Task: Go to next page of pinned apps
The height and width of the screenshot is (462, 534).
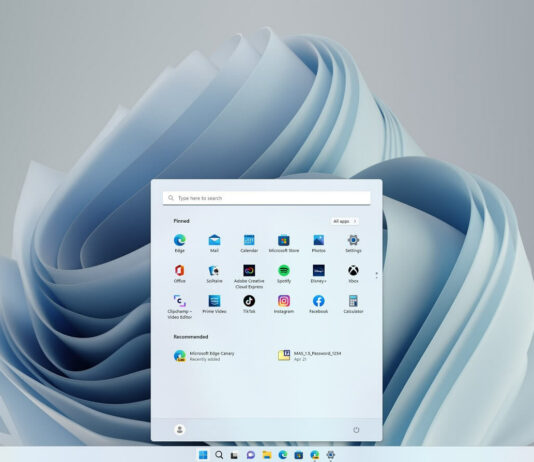Action: [x=376, y=278]
